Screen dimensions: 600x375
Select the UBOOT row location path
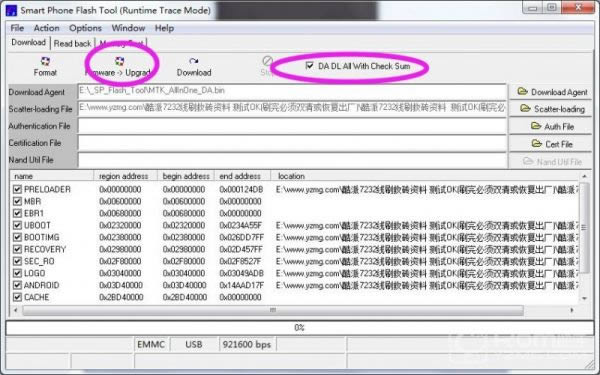pyautogui.click(x=427, y=225)
